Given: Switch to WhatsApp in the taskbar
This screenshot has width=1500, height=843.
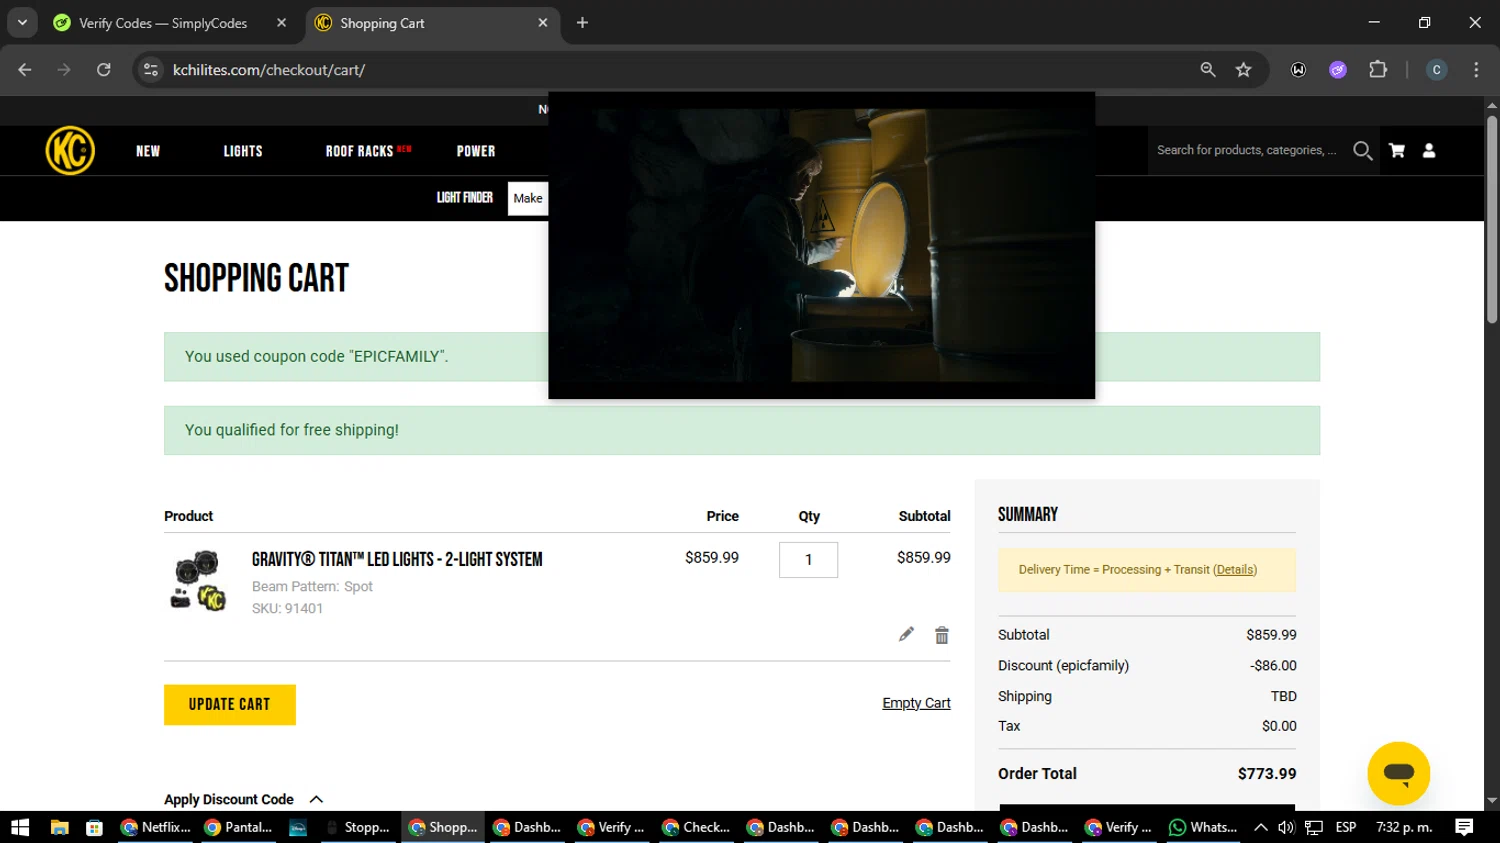Looking at the screenshot, I should (x=1203, y=827).
